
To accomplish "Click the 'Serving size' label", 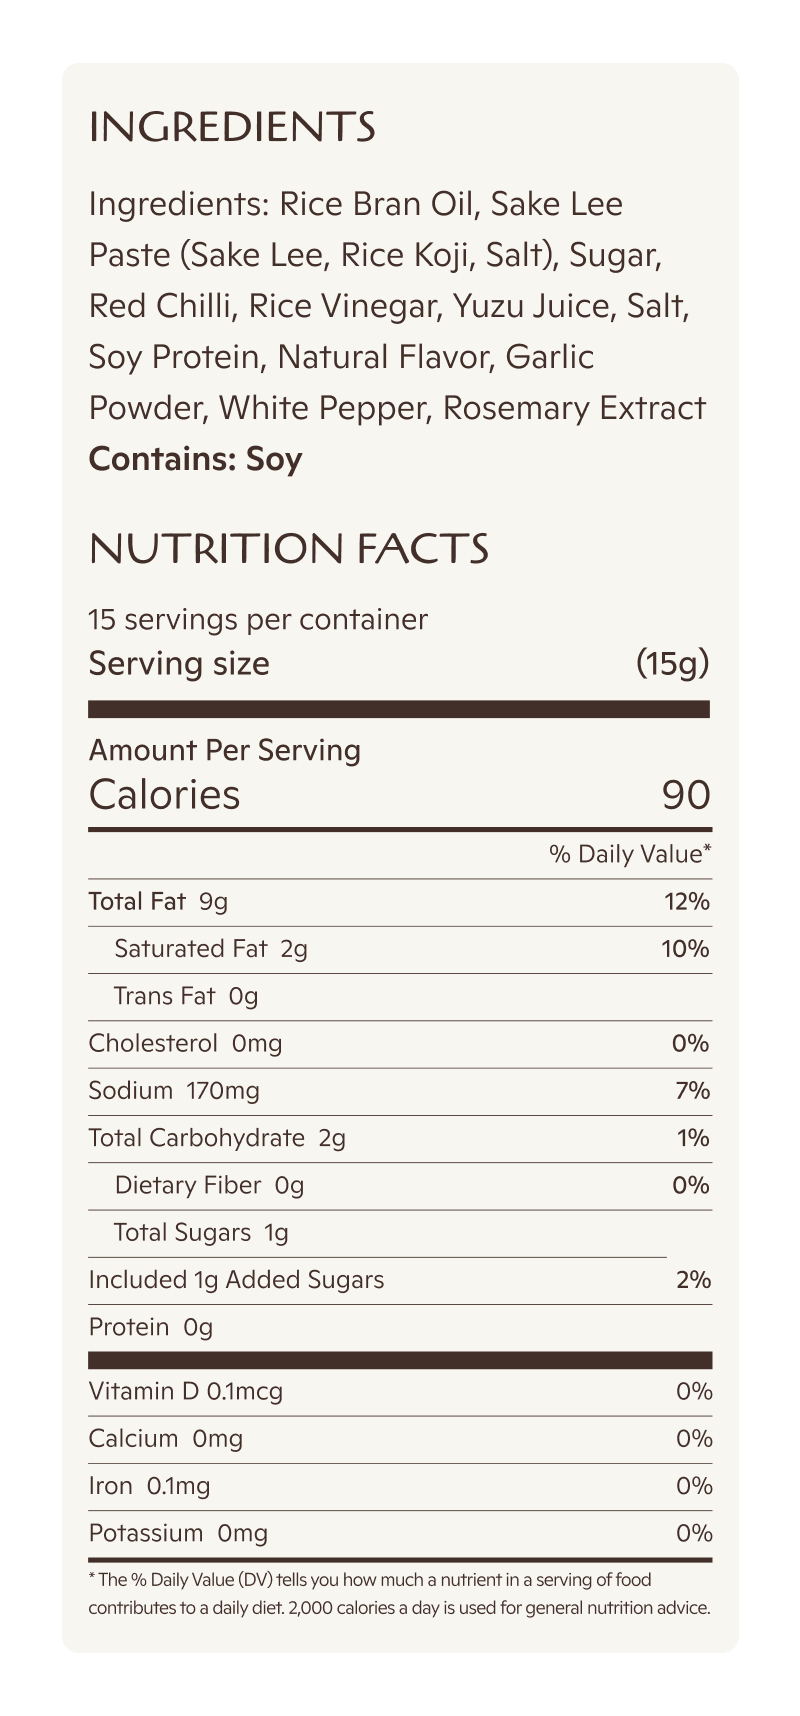I will pyautogui.click(x=179, y=663).
